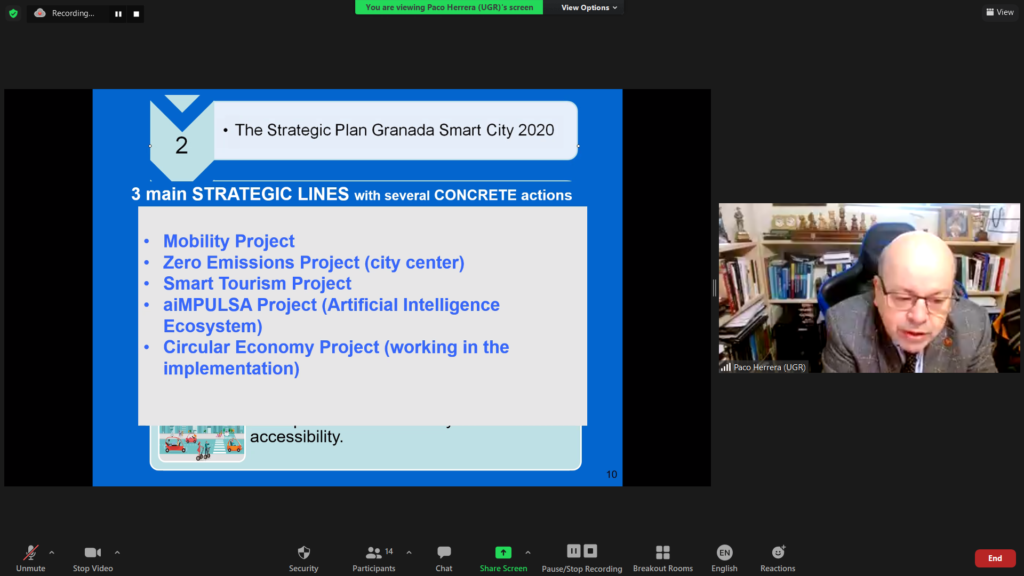Open the Chat panel

(444, 556)
